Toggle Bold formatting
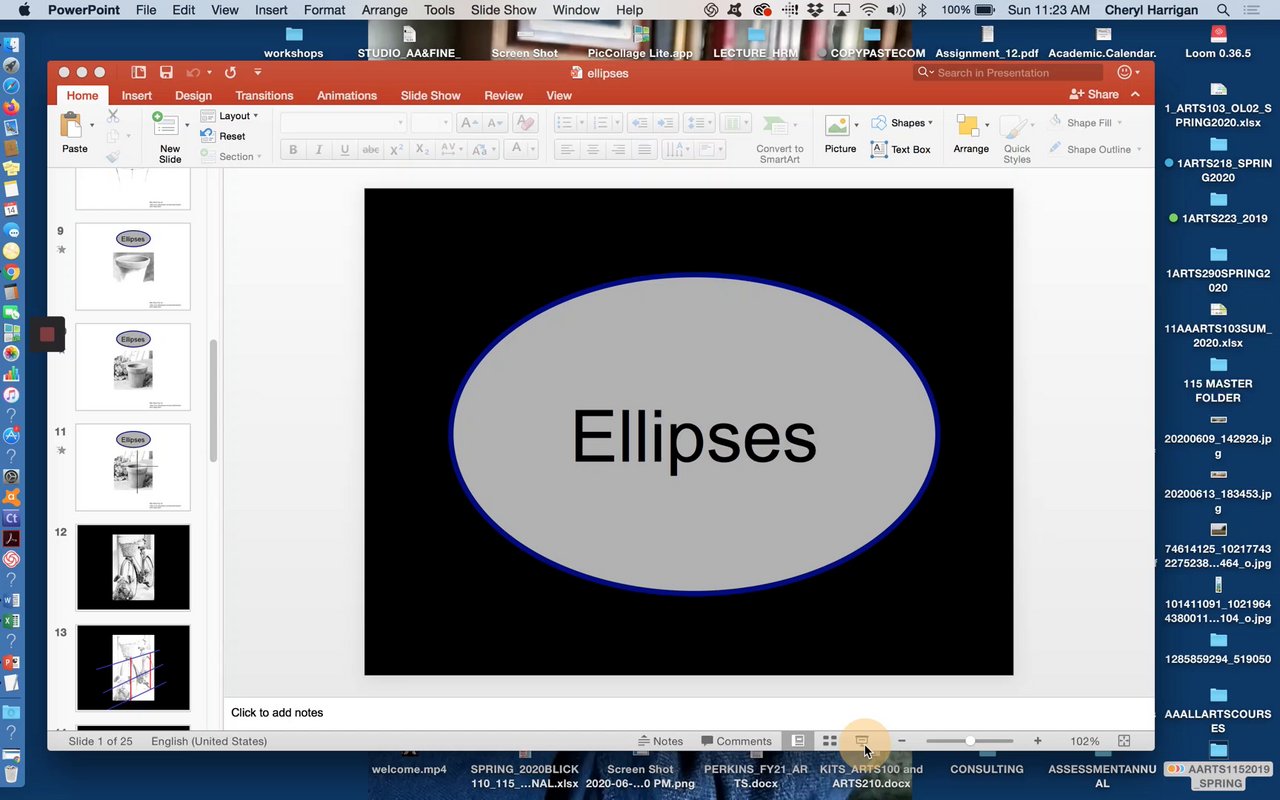Viewport: 1280px width, 800px height. [x=293, y=150]
